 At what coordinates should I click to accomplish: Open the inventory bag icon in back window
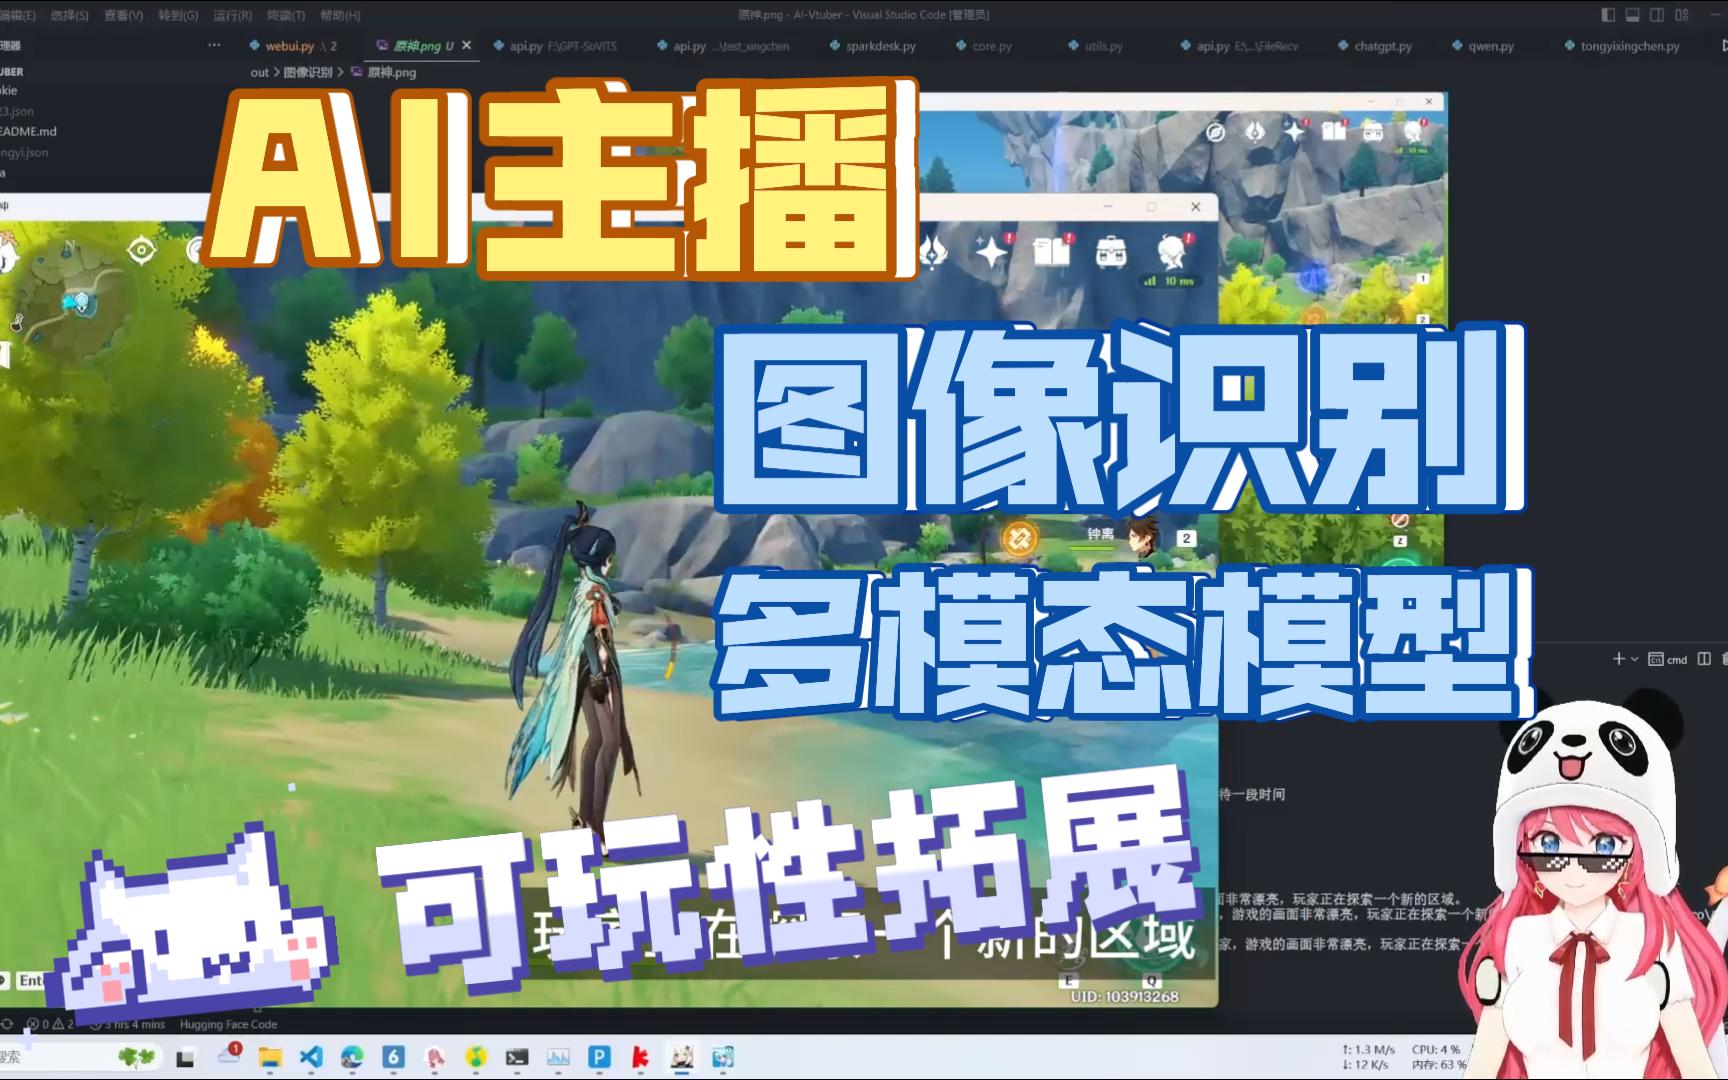click(1373, 131)
